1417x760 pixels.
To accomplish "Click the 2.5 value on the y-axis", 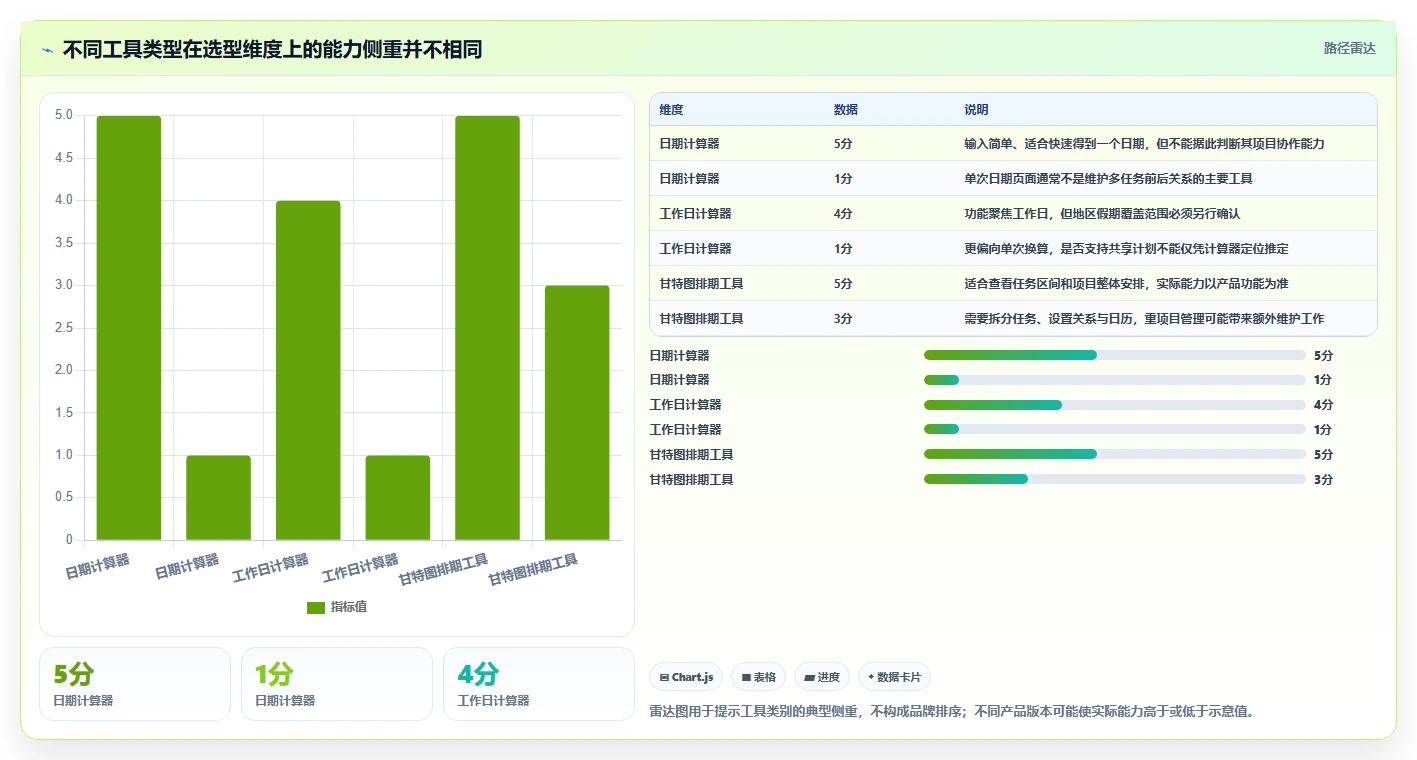I will pyautogui.click(x=63, y=328).
